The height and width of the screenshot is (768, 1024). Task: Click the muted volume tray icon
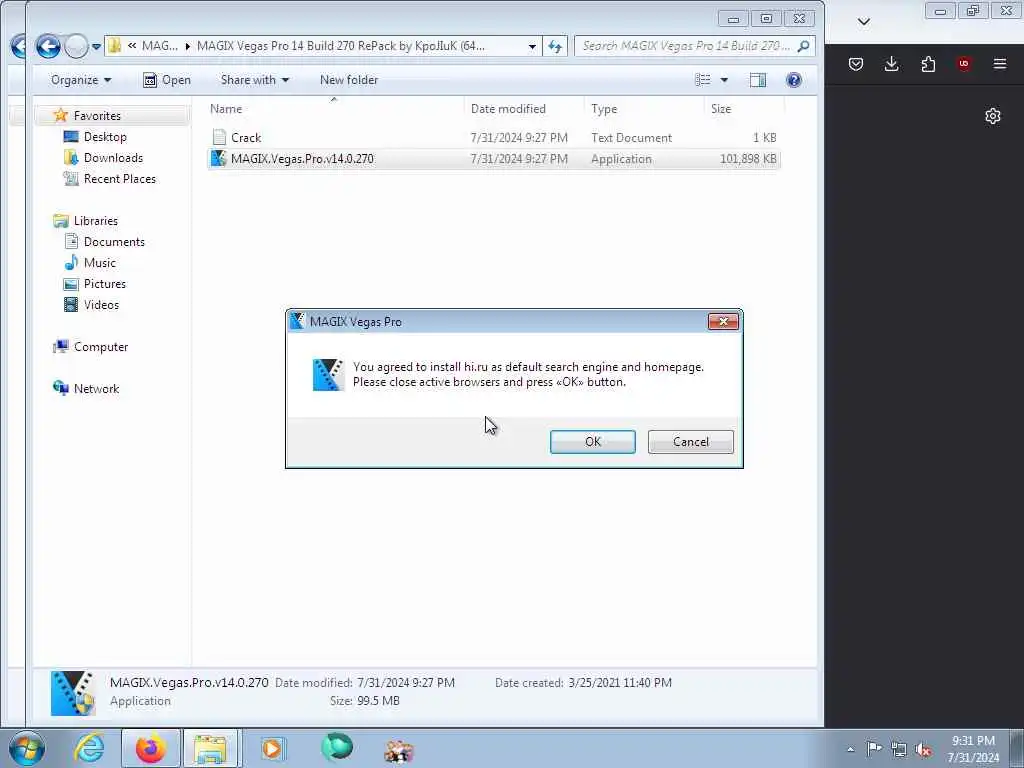tap(923, 749)
